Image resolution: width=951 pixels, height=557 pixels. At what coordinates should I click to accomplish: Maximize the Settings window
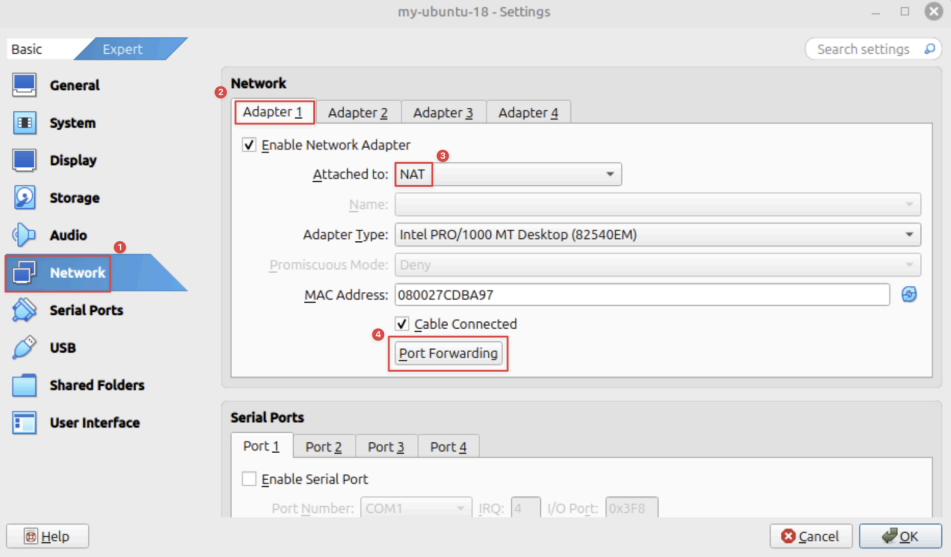click(905, 12)
